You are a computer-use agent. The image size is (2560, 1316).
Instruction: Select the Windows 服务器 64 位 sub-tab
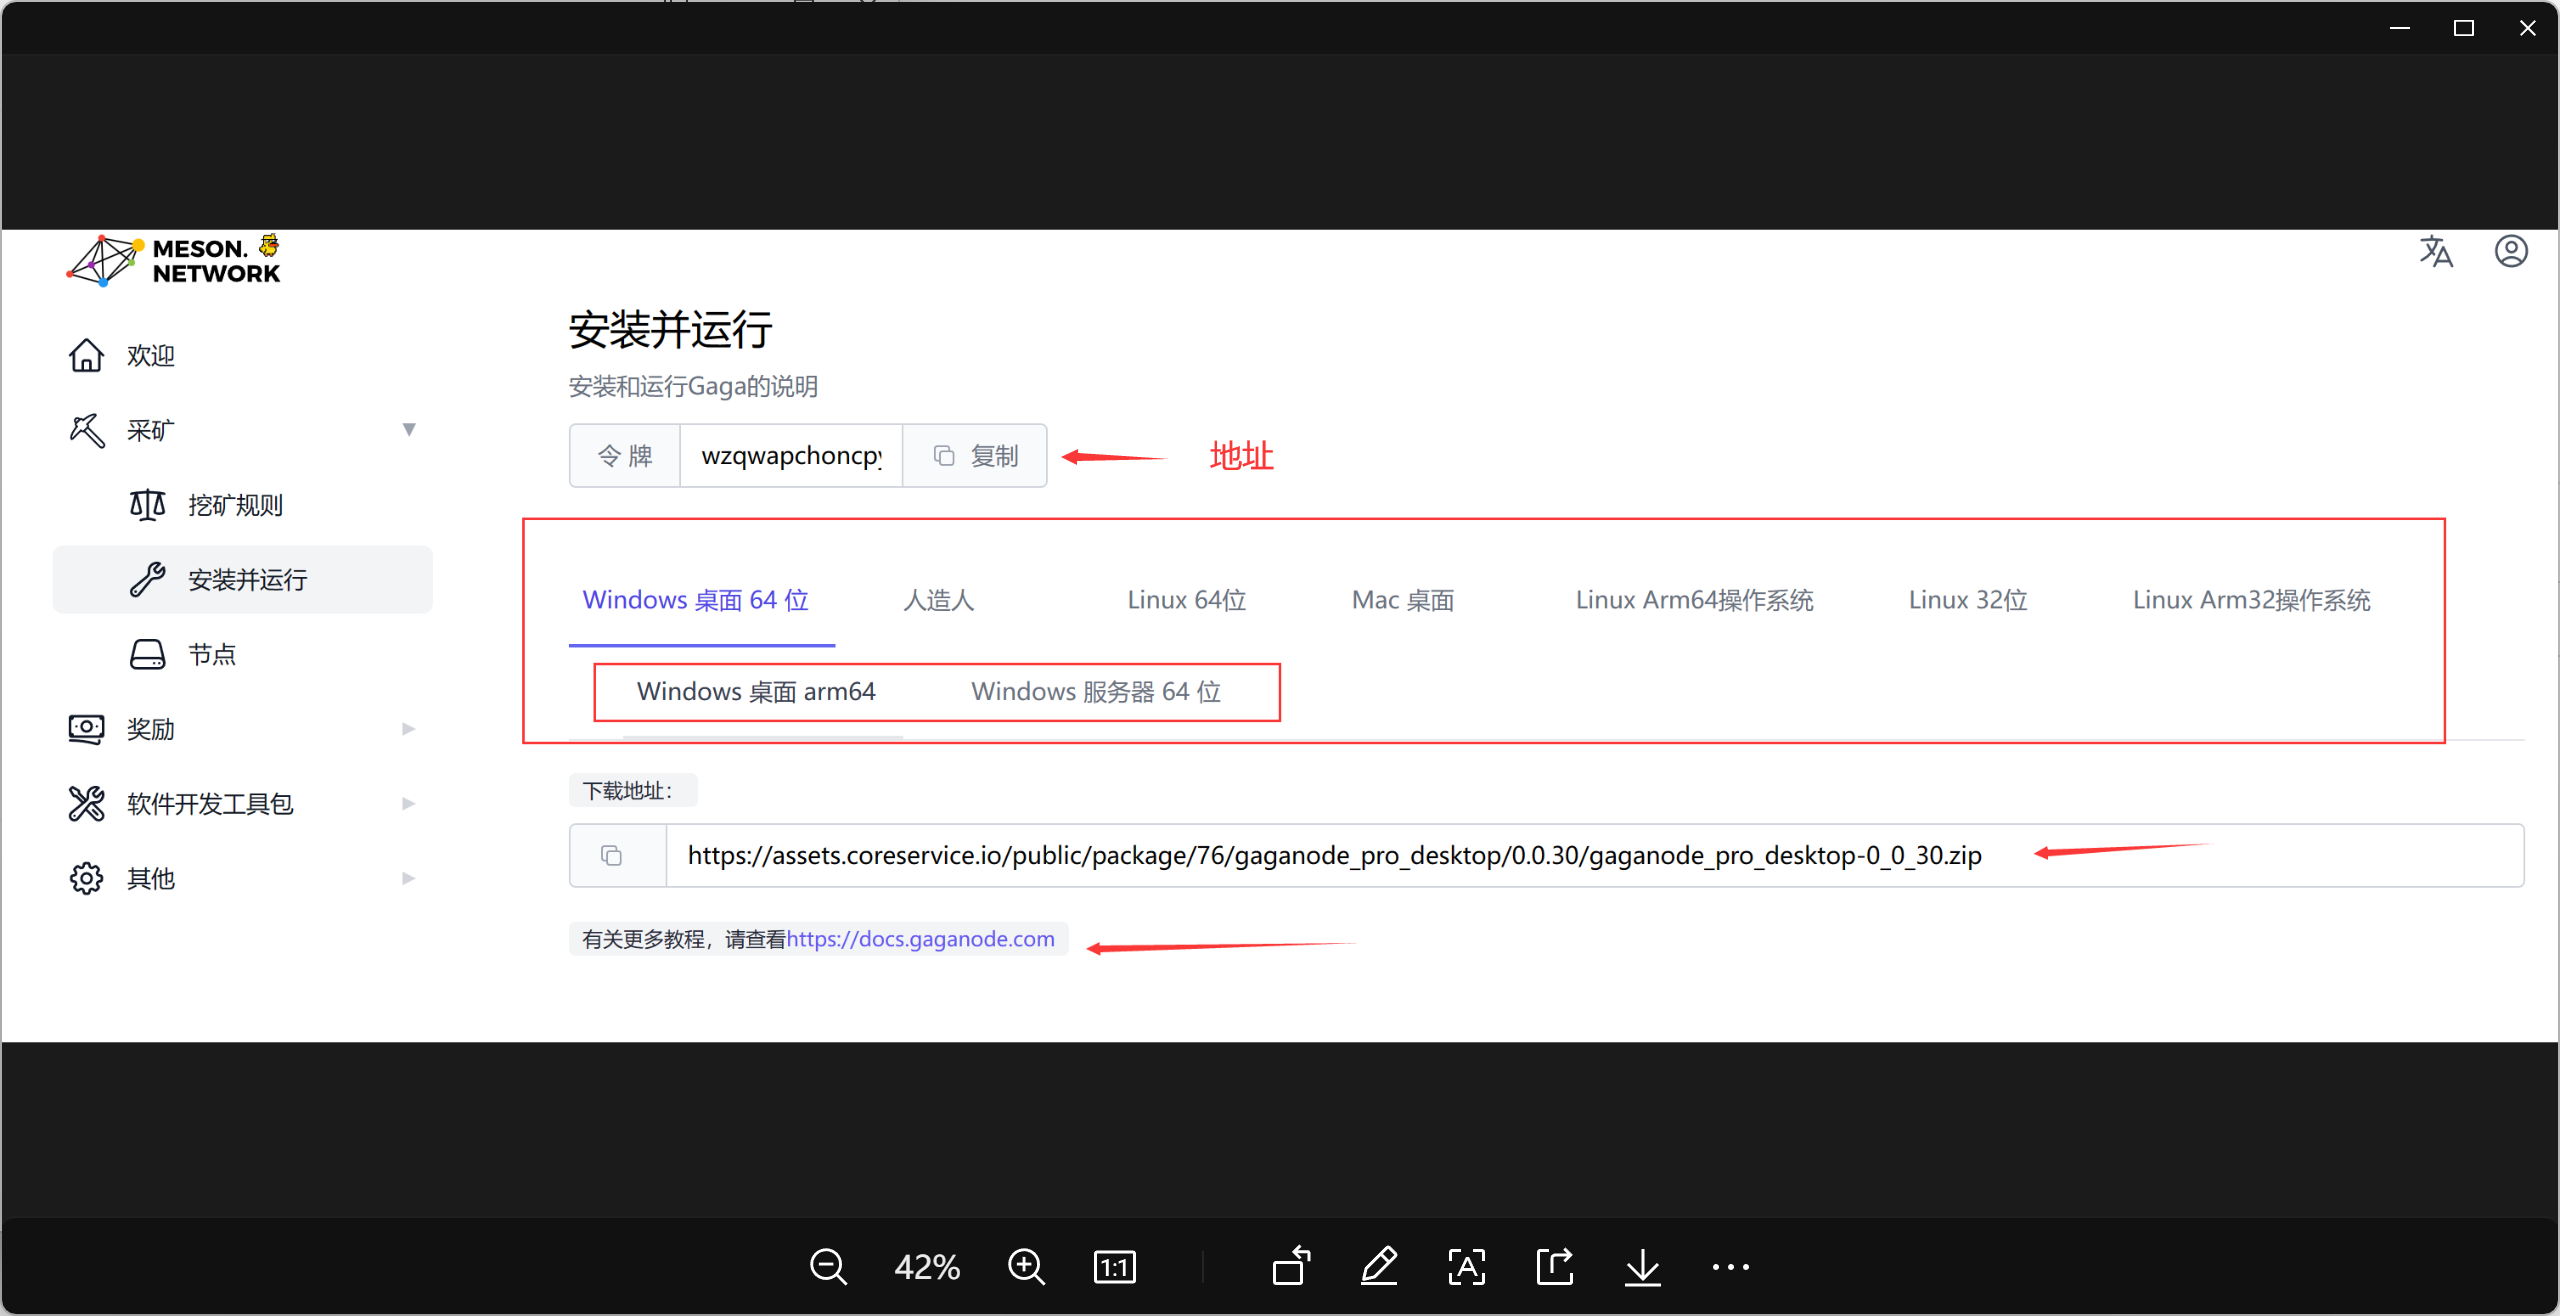click(1096, 692)
